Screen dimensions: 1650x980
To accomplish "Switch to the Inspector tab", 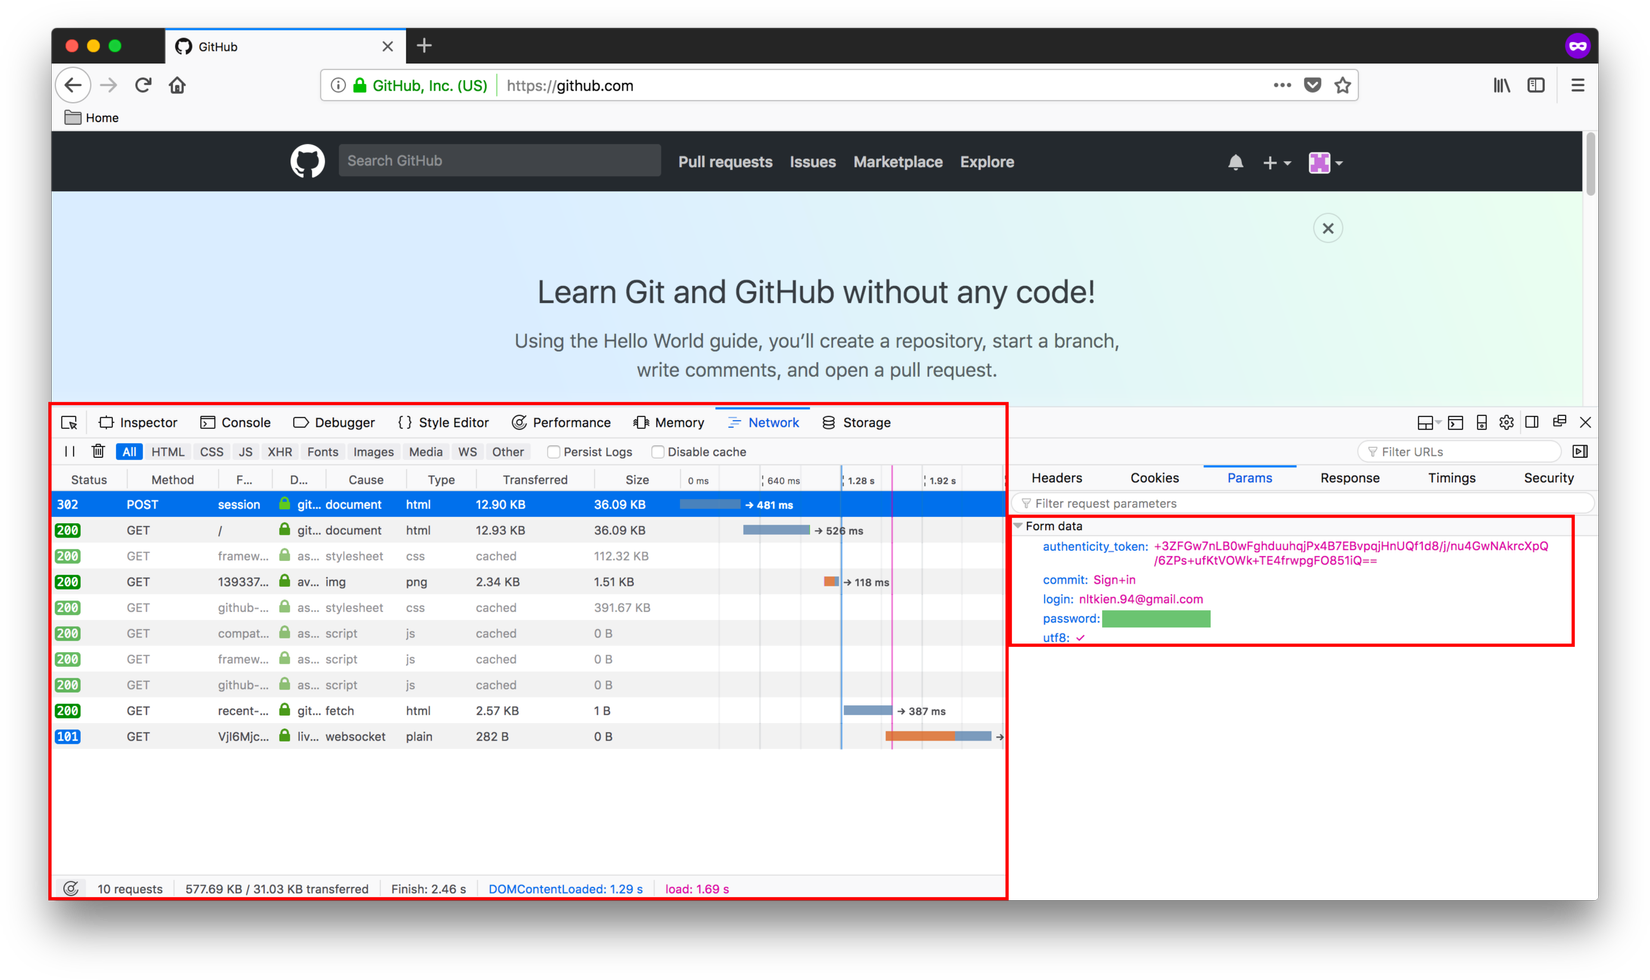I will pyautogui.click(x=138, y=422).
